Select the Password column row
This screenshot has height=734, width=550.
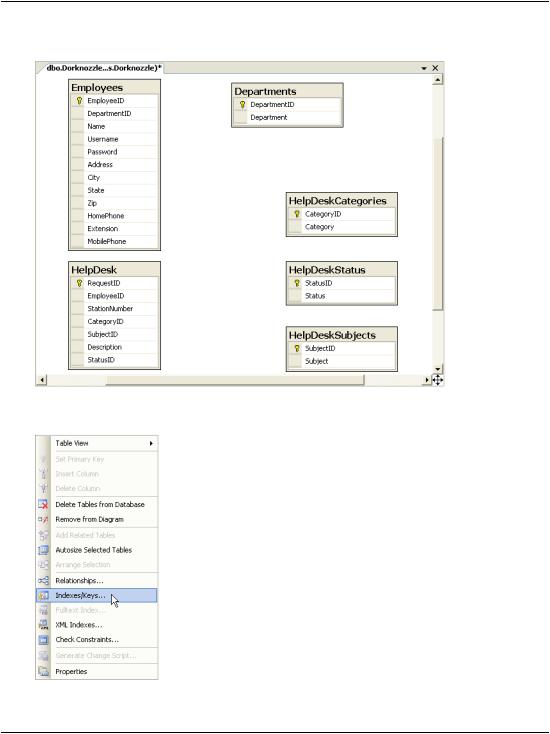tap(115, 152)
